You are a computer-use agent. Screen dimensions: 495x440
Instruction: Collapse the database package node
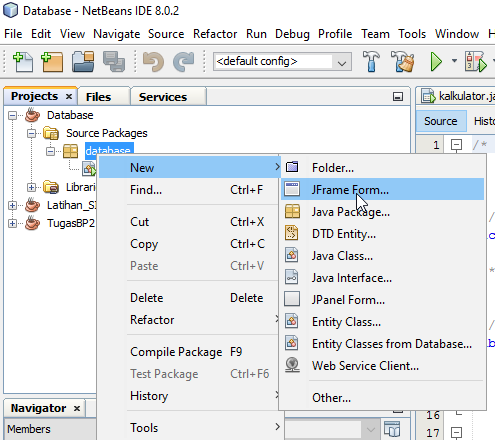pyautogui.click(x=50, y=151)
